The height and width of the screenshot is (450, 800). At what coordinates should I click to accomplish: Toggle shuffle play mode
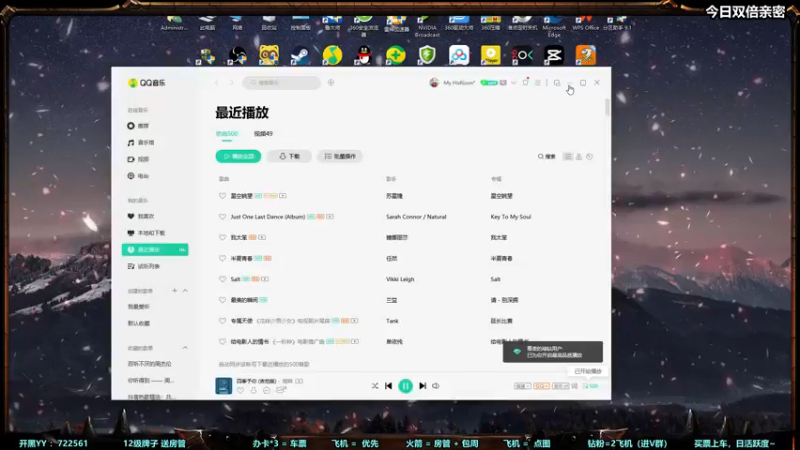pos(375,386)
